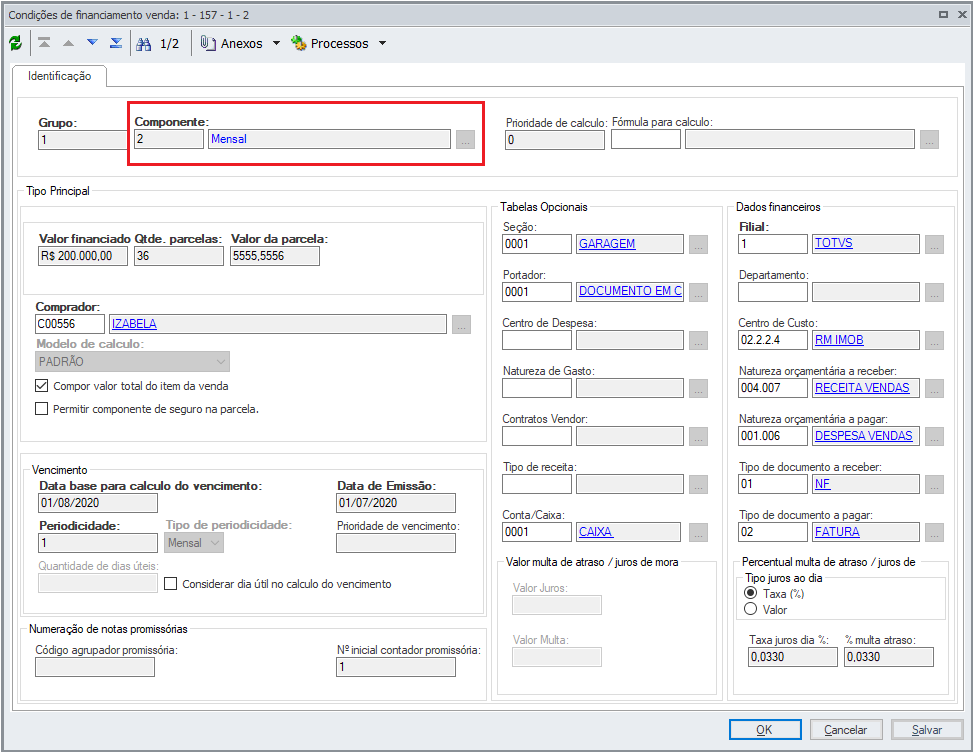
Task: Open the DOCUMENTO EM C link
Action: click(x=630, y=290)
